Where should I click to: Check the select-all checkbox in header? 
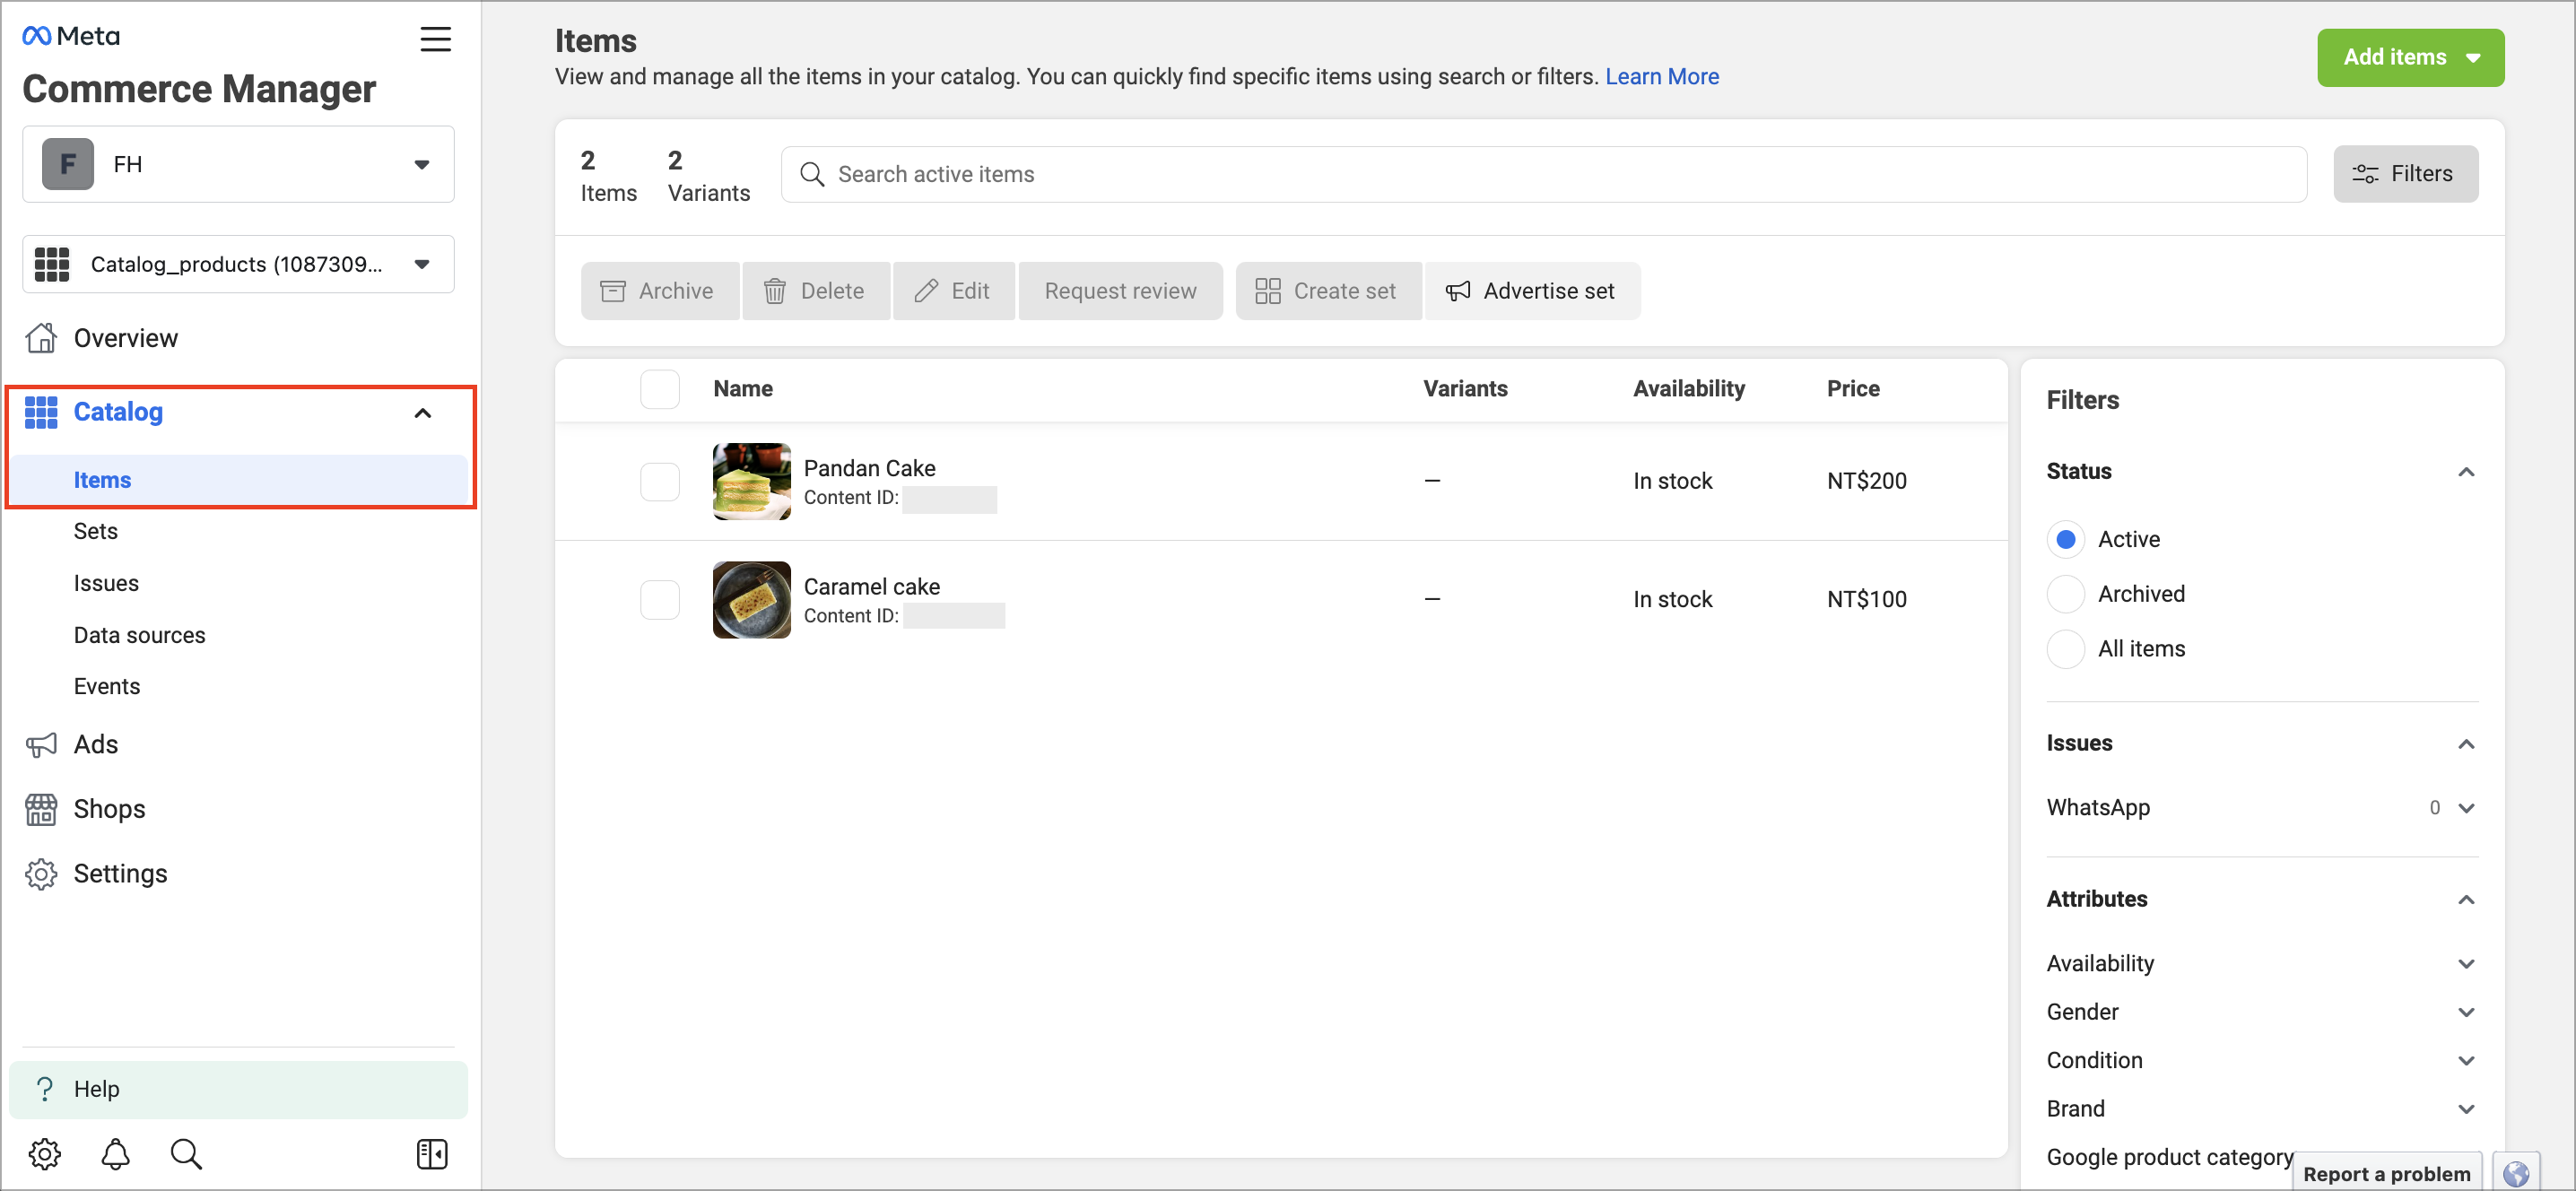click(x=660, y=389)
